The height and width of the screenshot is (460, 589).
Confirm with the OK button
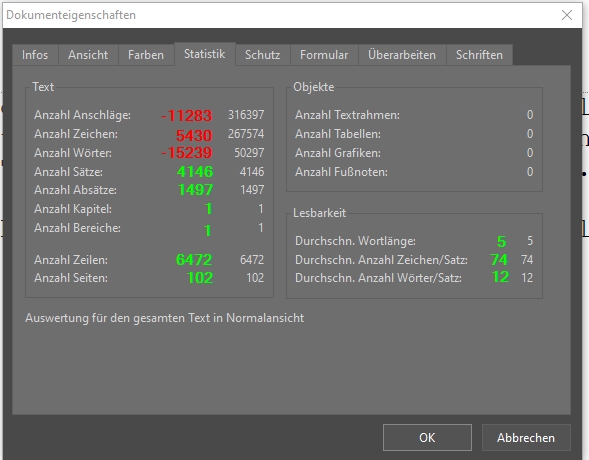[427, 437]
